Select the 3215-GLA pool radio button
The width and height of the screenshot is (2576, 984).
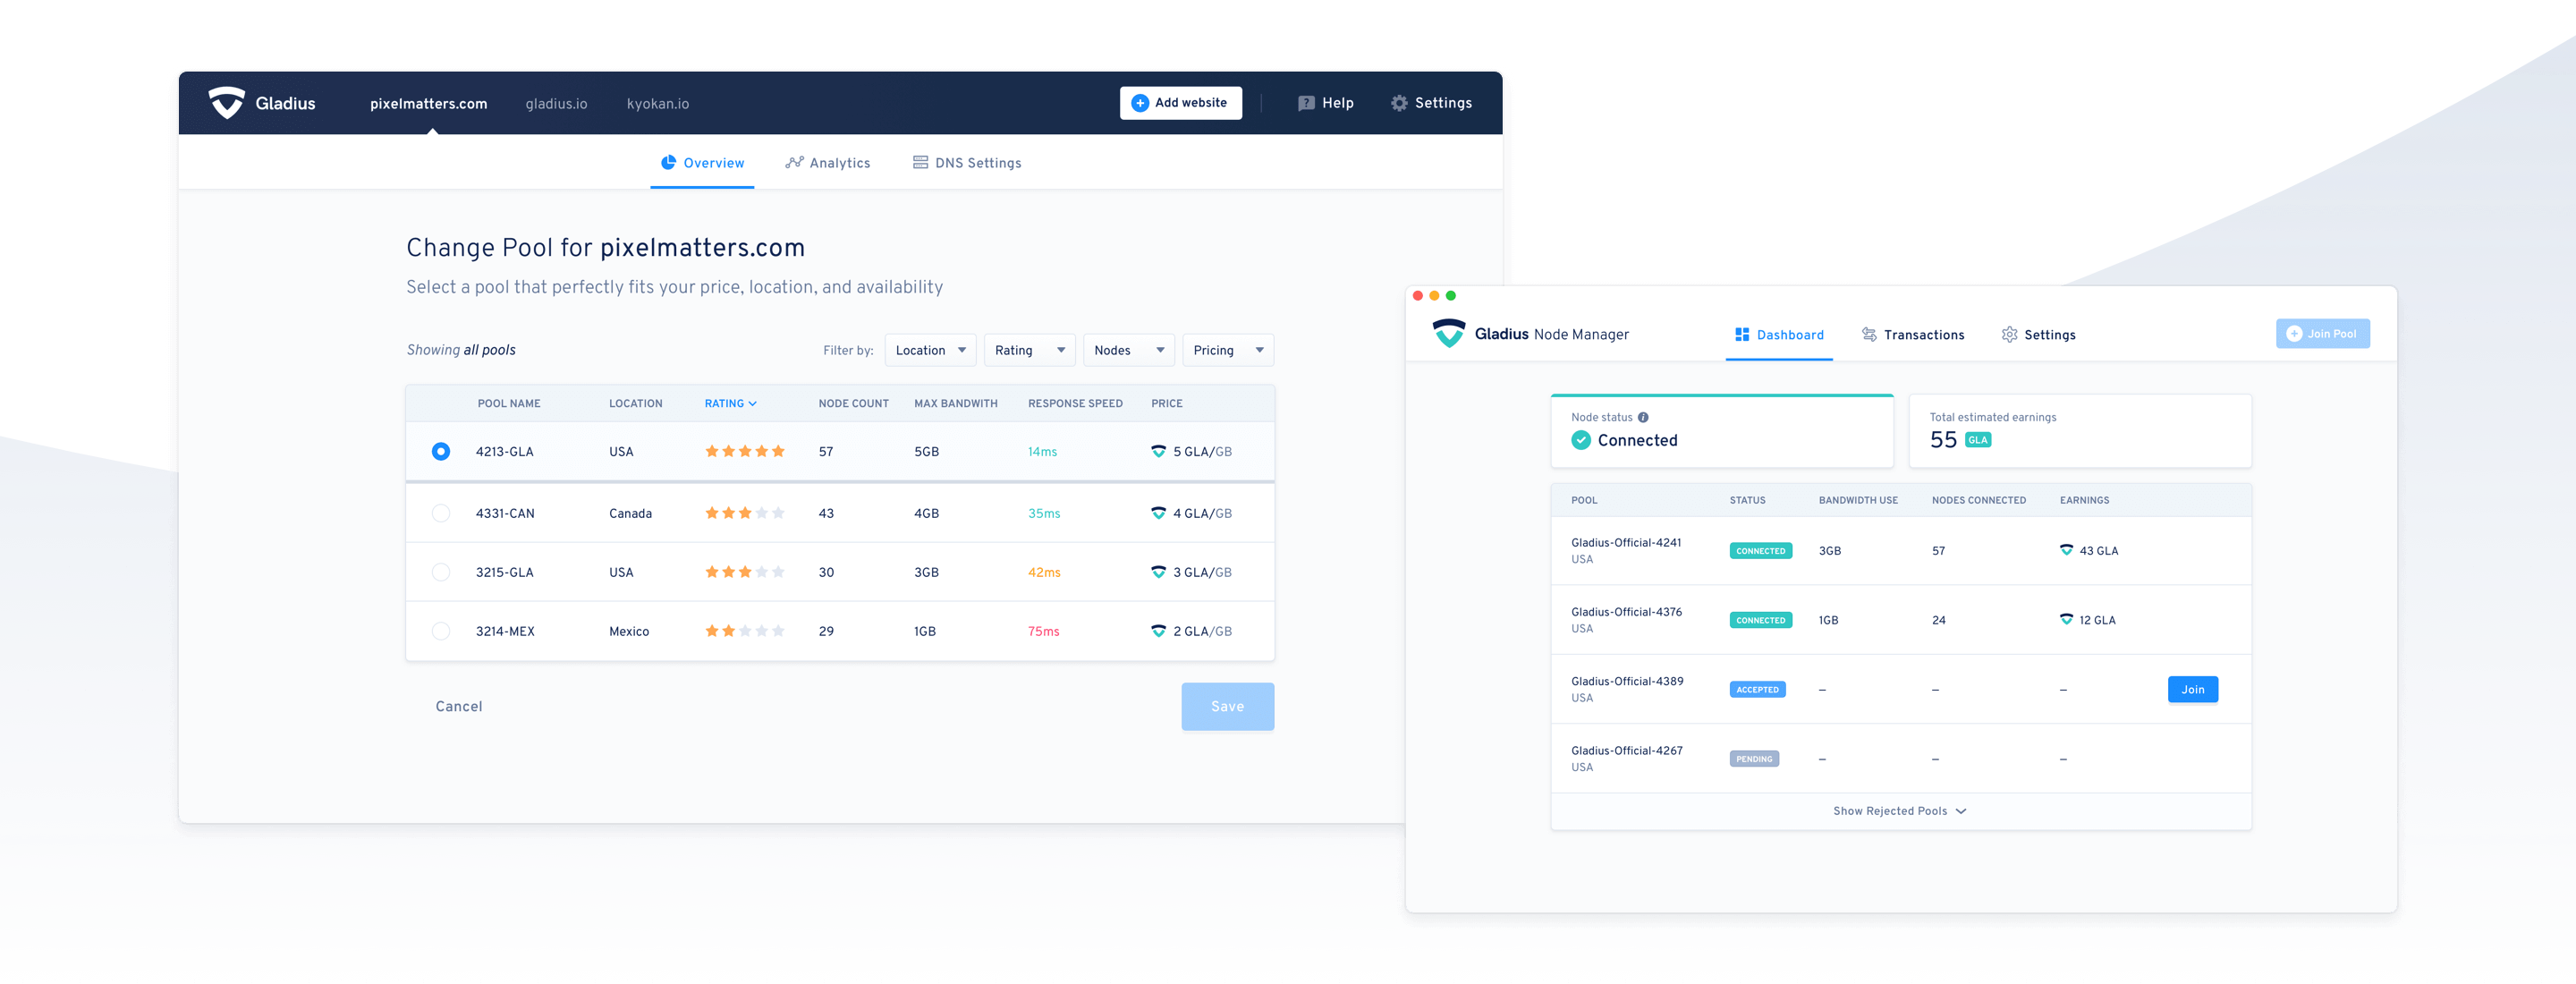pyautogui.click(x=441, y=572)
